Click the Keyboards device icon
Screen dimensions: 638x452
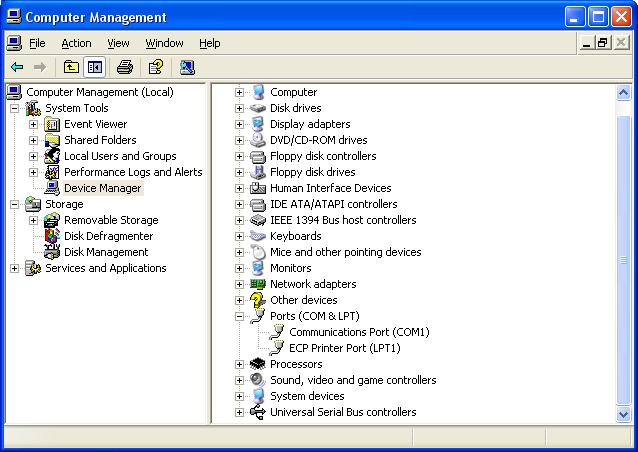coord(258,236)
